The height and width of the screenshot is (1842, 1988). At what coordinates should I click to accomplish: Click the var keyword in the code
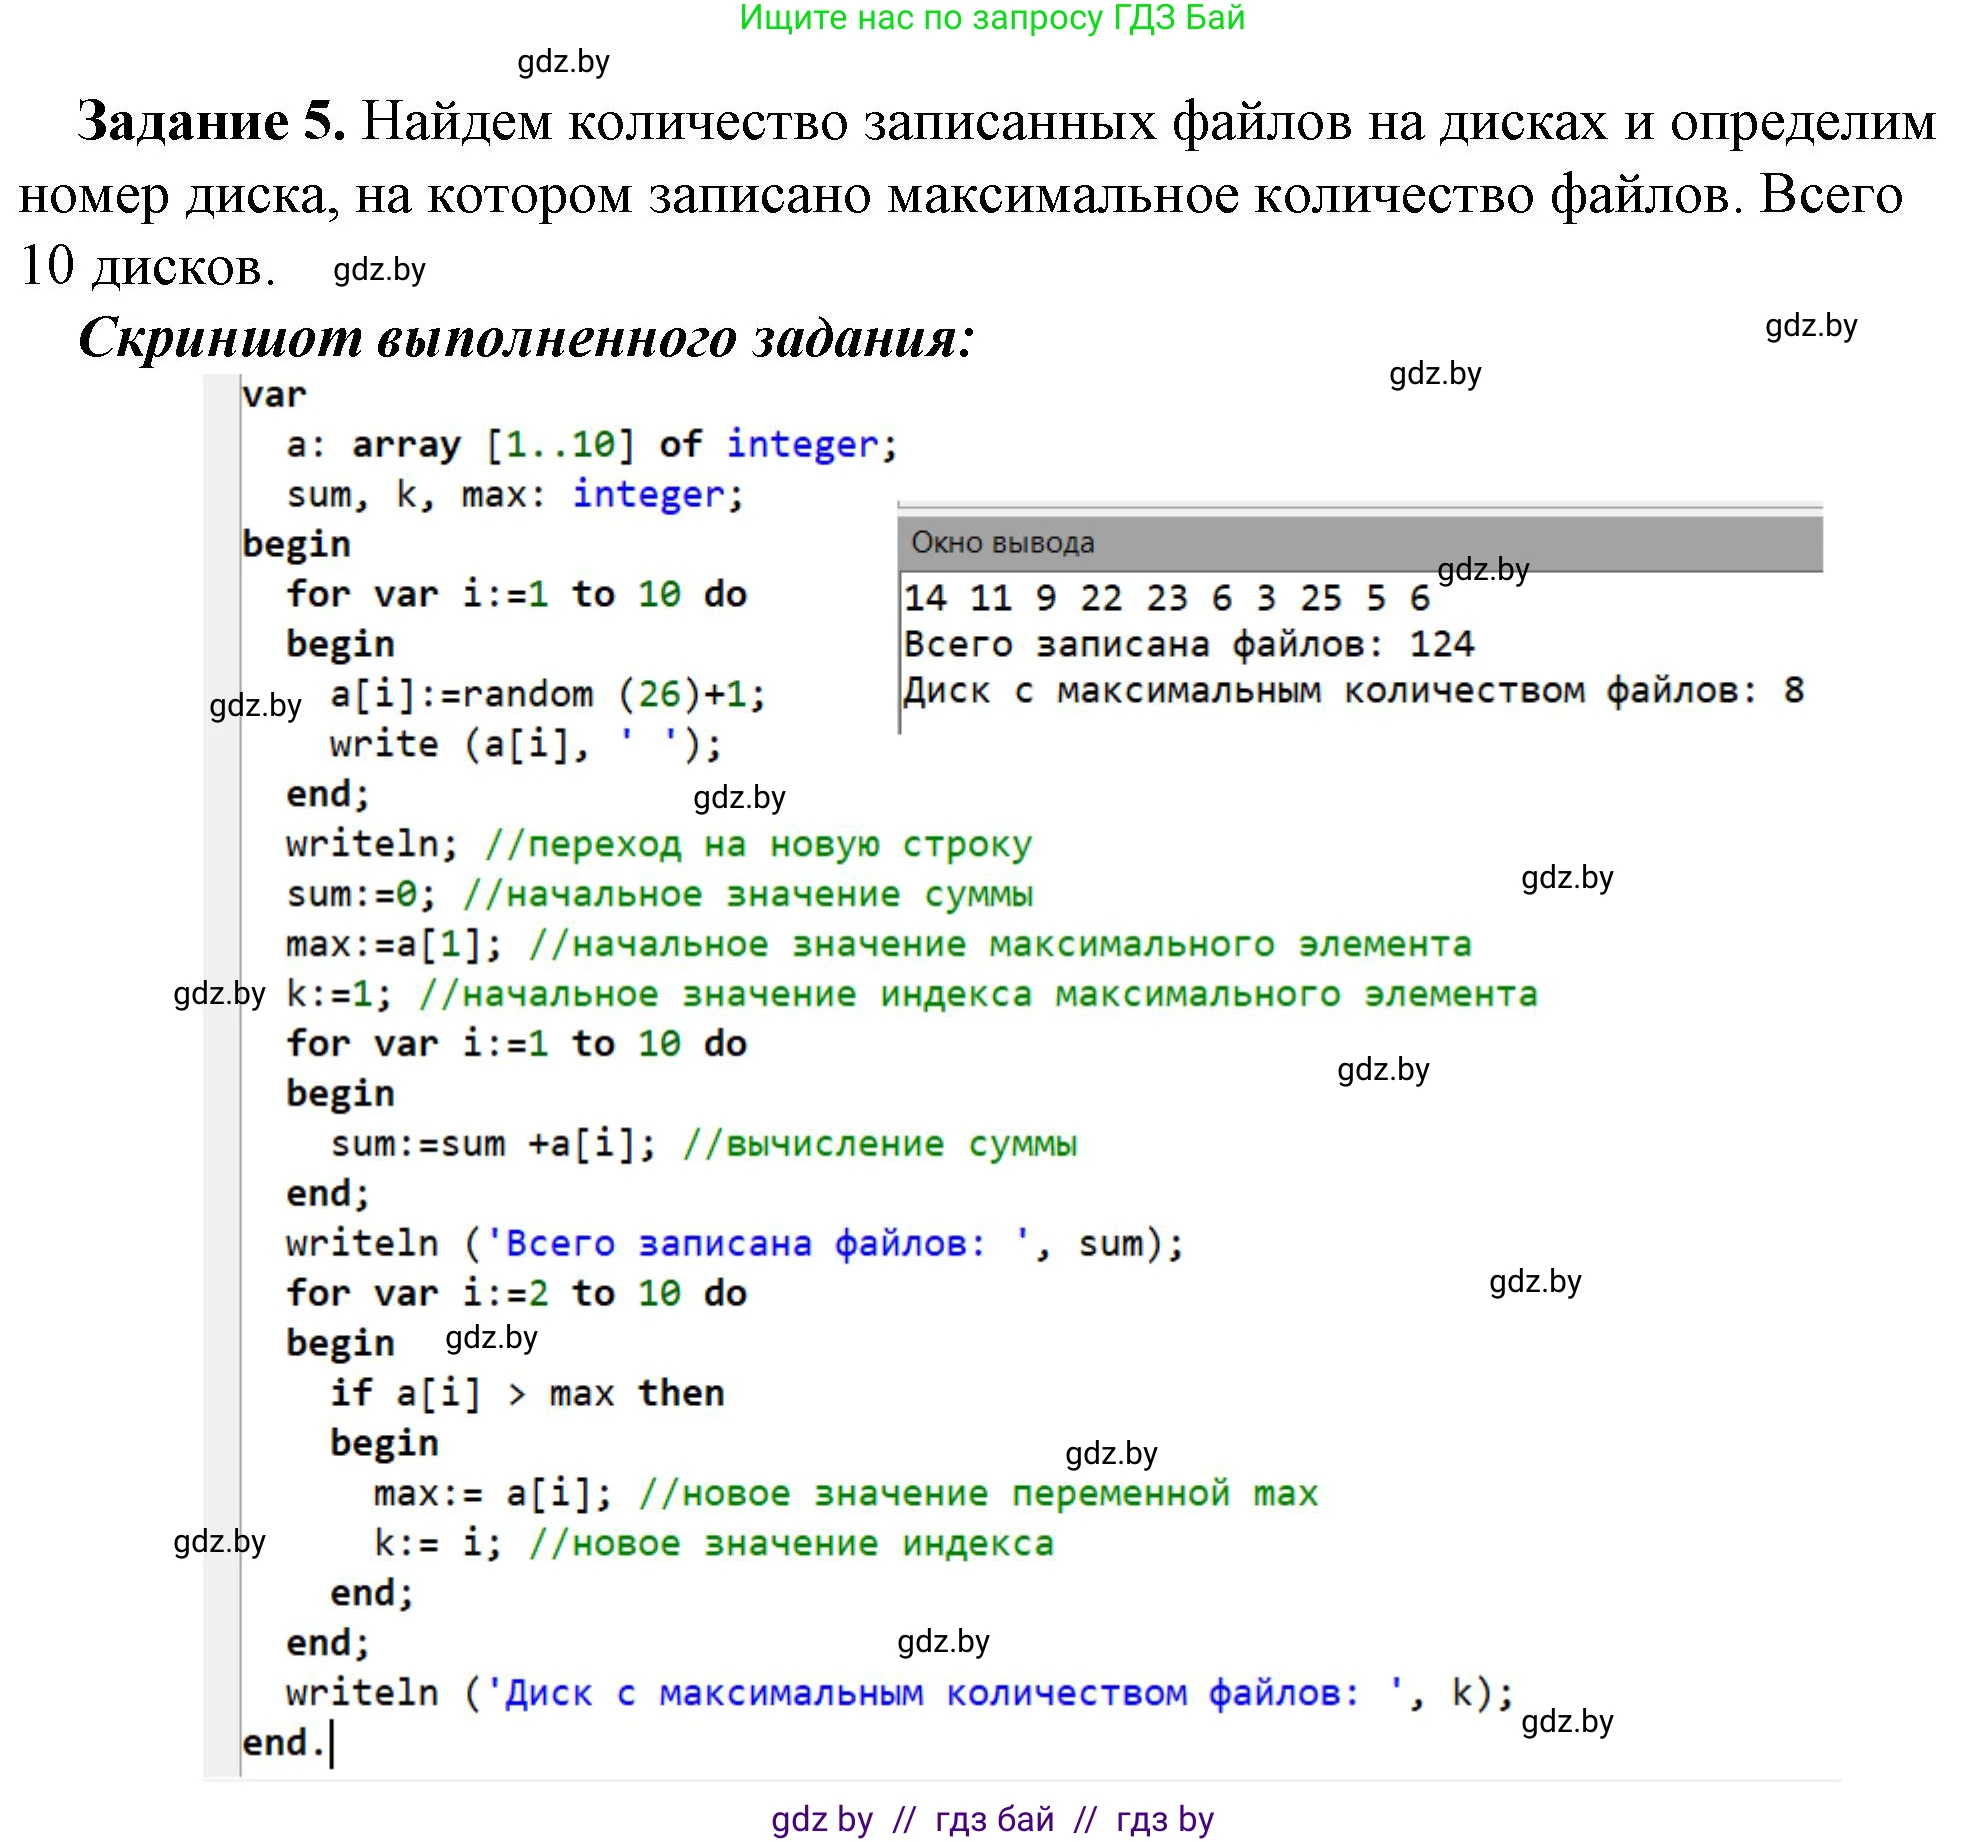click(272, 395)
